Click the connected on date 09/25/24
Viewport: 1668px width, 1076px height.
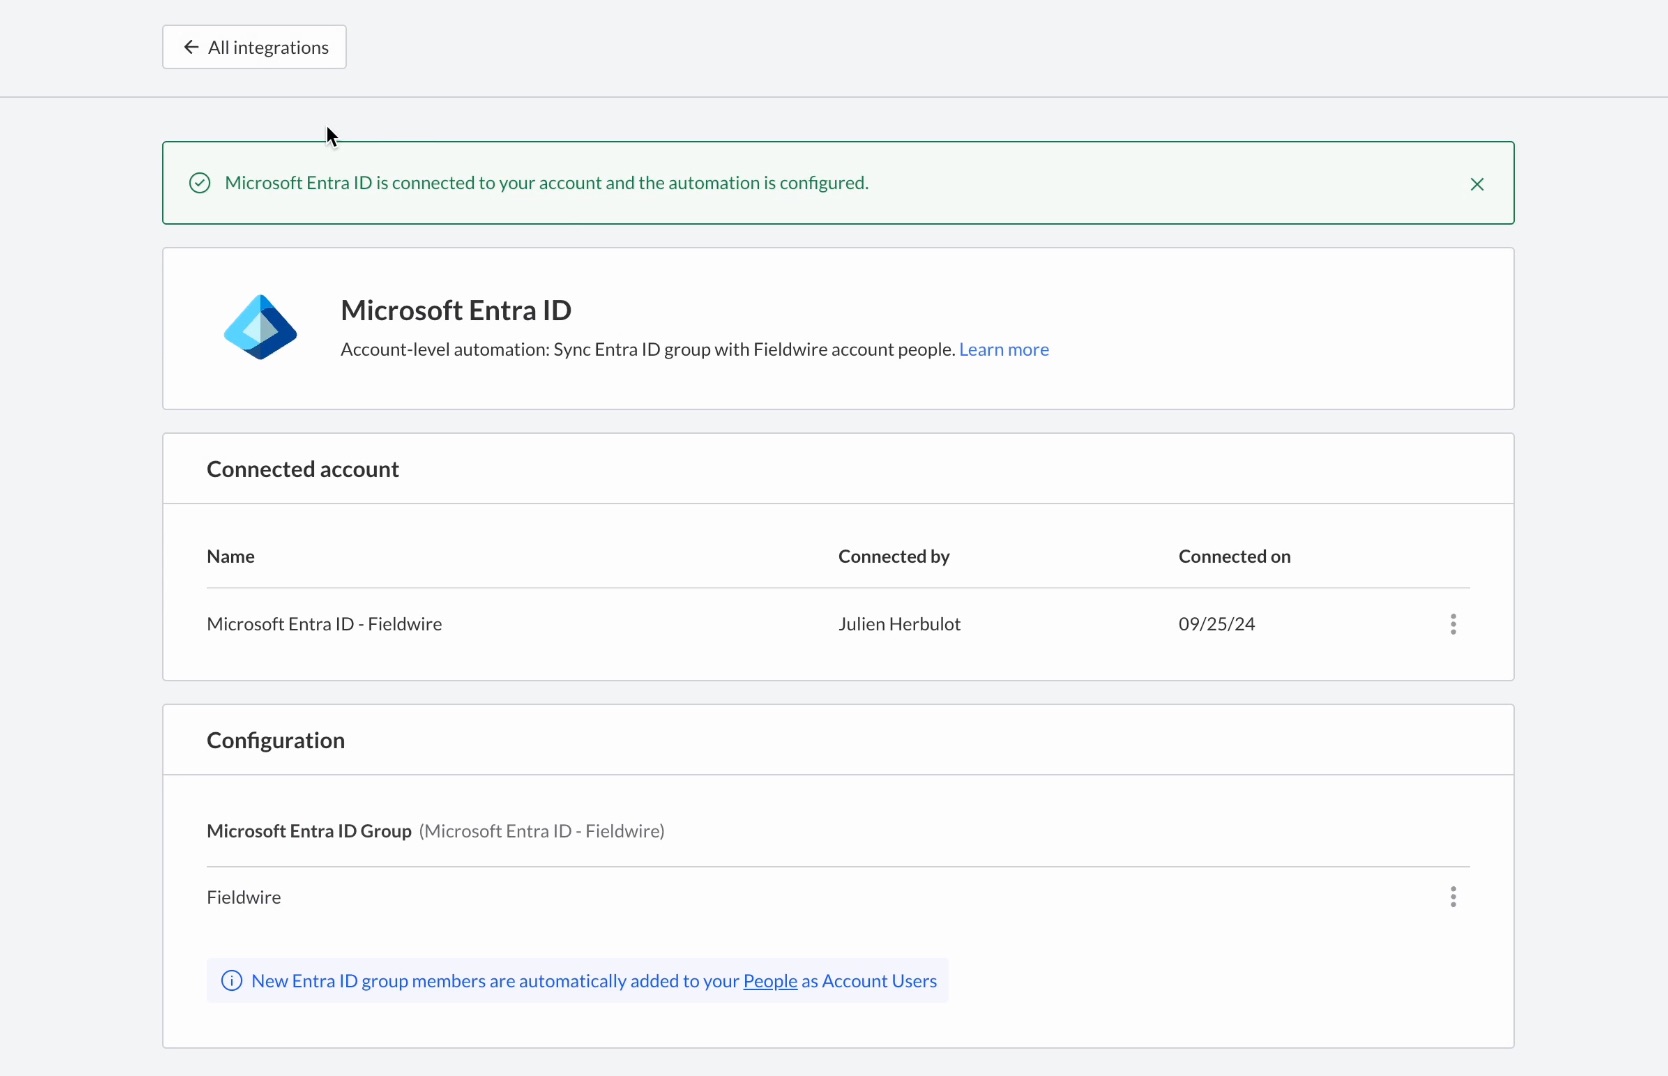pos(1217,624)
